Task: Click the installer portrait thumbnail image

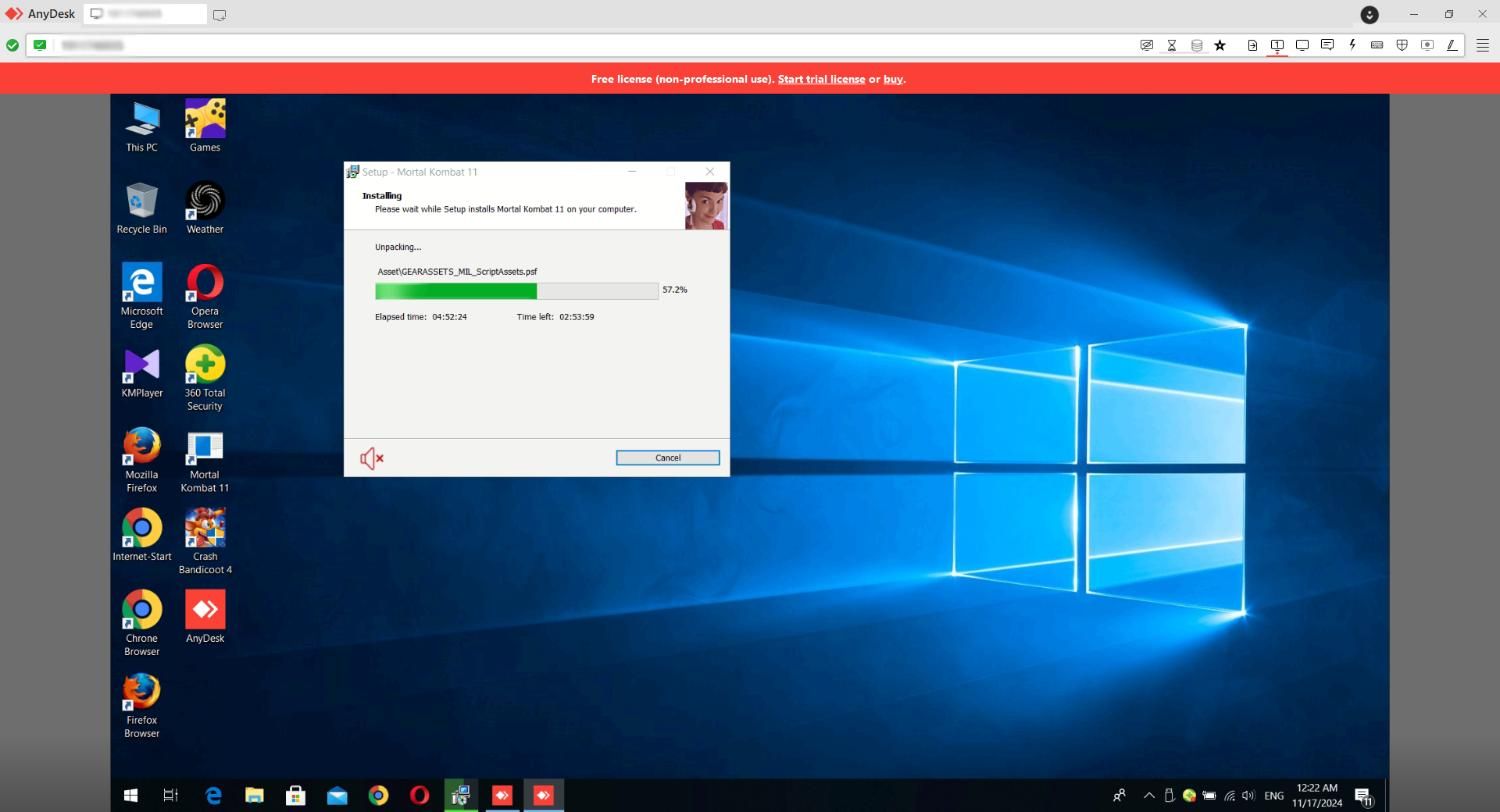Action: (x=706, y=205)
